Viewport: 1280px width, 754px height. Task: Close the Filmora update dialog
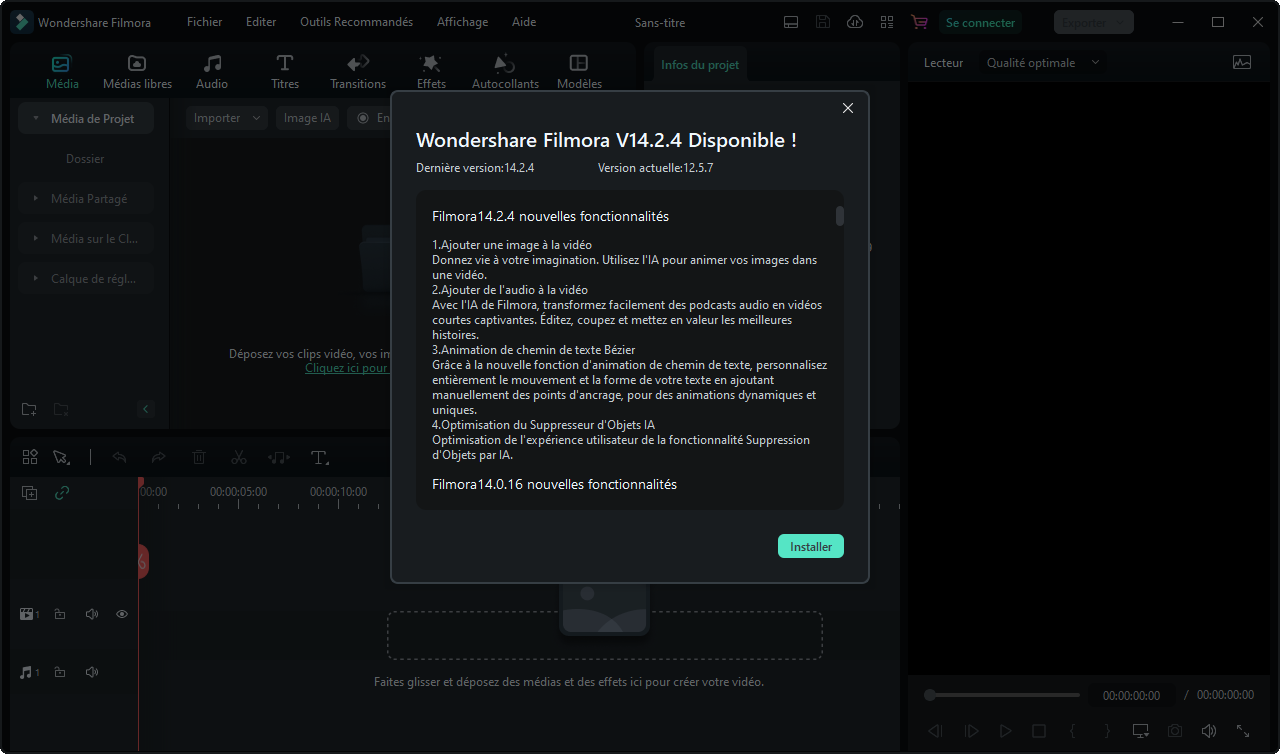tap(848, 108)
